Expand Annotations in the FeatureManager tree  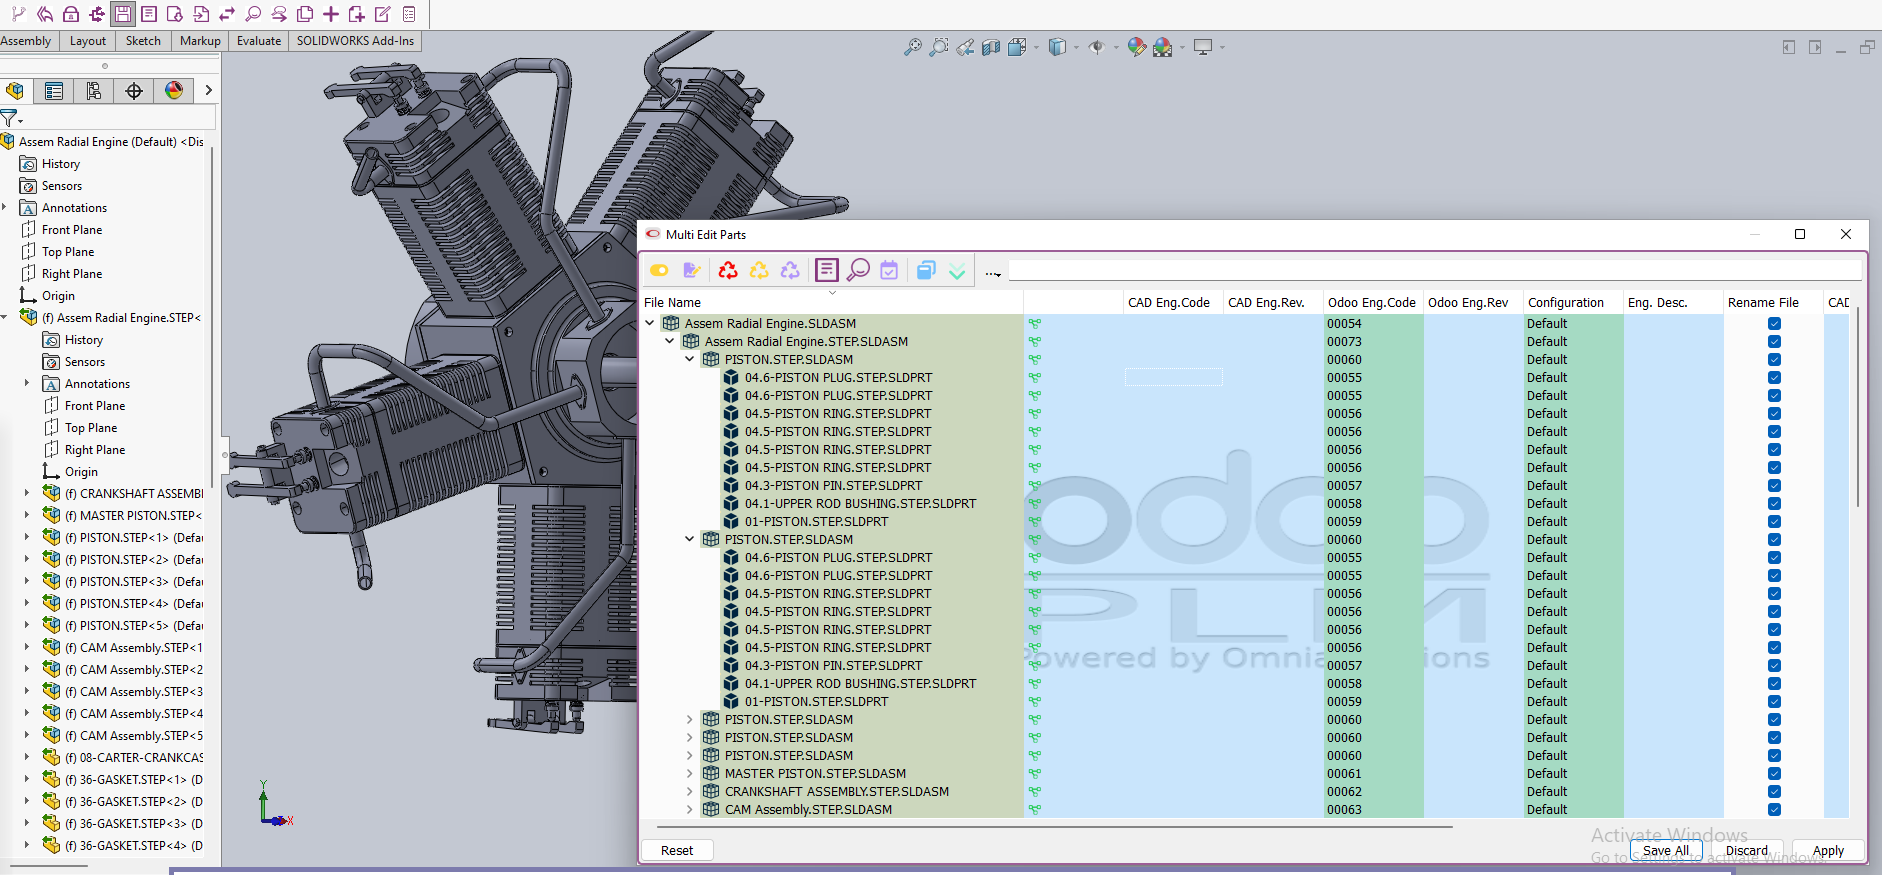5,207
